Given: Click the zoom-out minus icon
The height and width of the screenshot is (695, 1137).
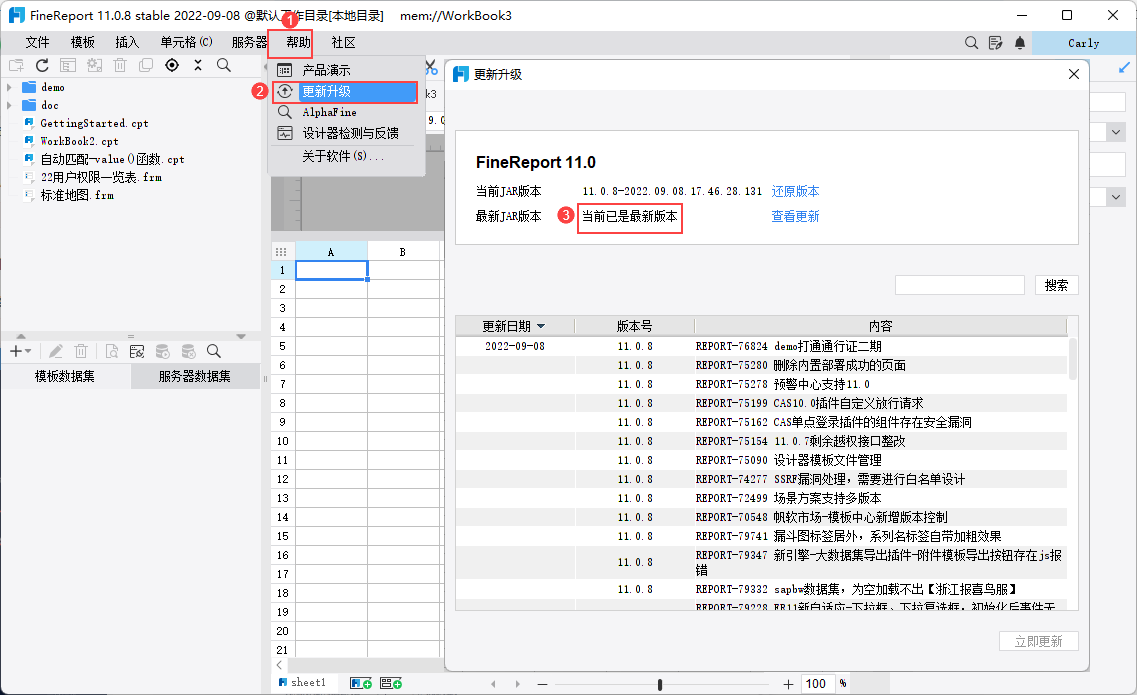Looking at the screenshot, I should tap(542, 684).
